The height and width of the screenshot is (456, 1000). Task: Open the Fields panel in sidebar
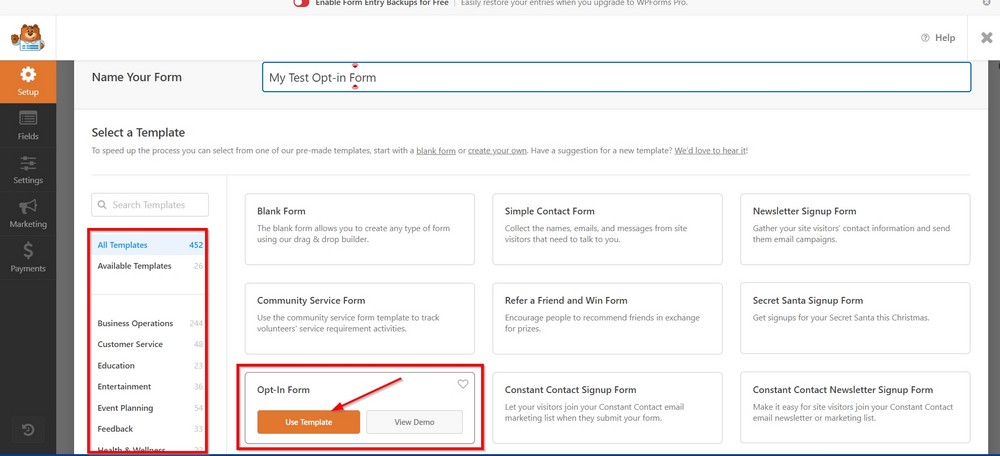pyautogui.click(x=27, y=125)
